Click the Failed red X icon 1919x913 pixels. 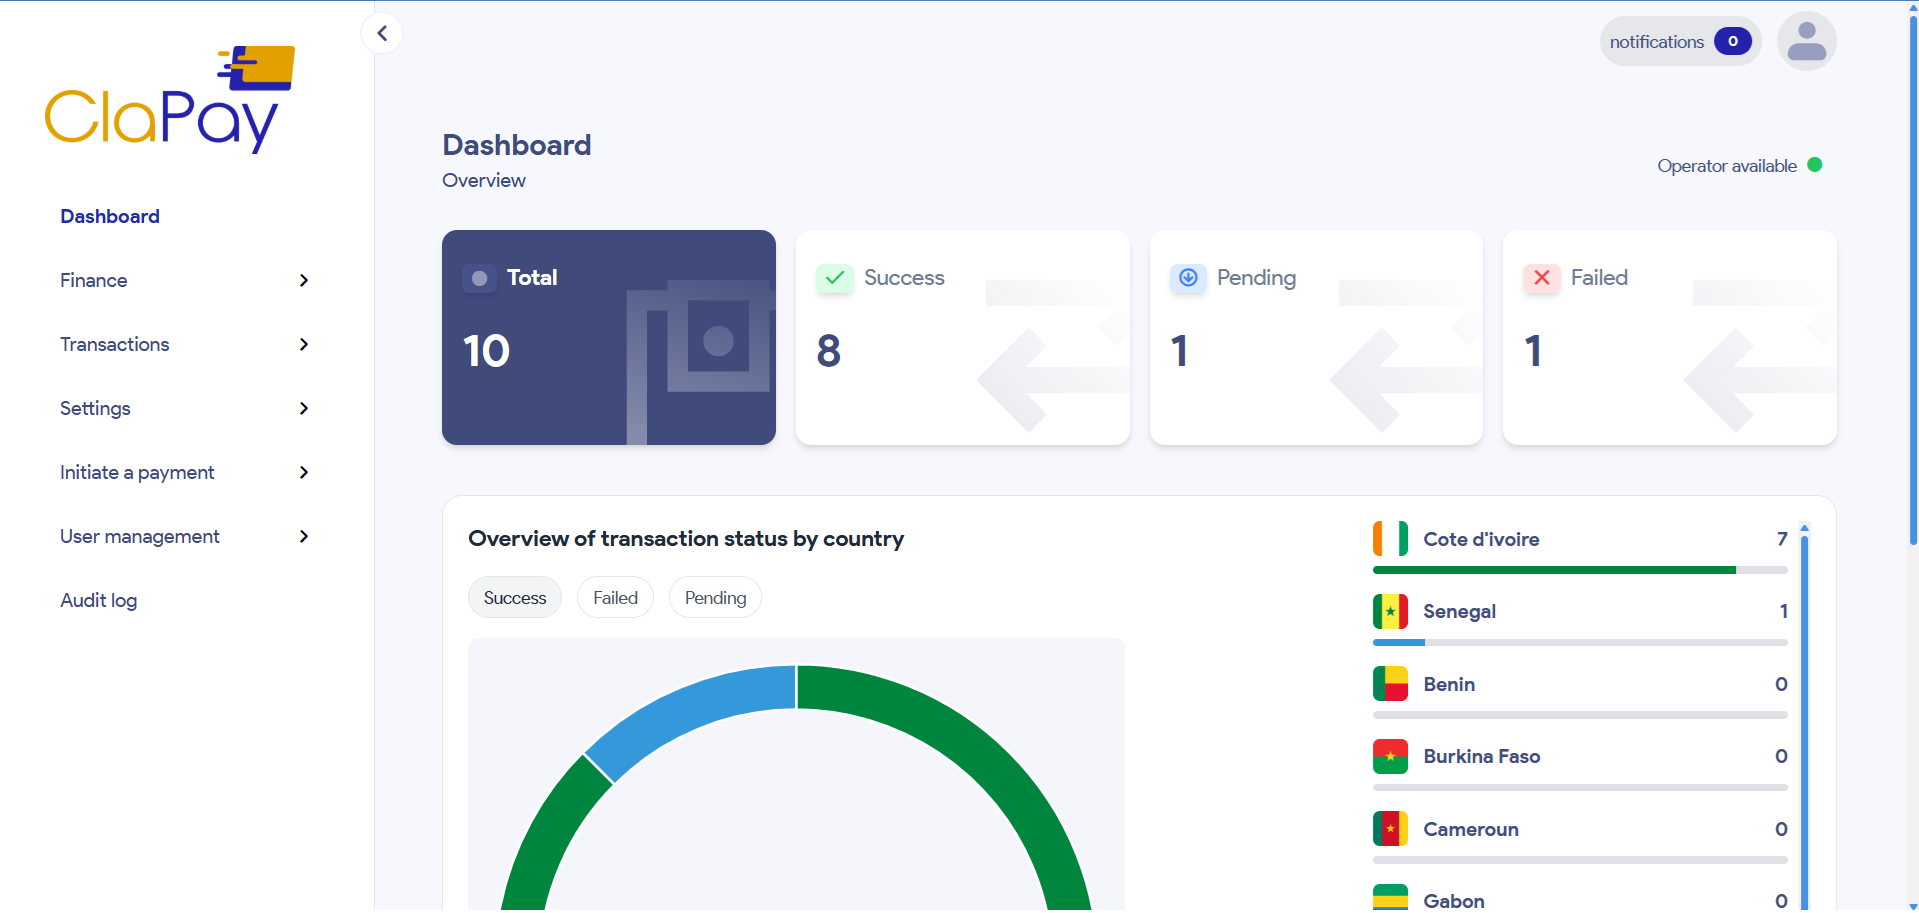pos(1541,278)
